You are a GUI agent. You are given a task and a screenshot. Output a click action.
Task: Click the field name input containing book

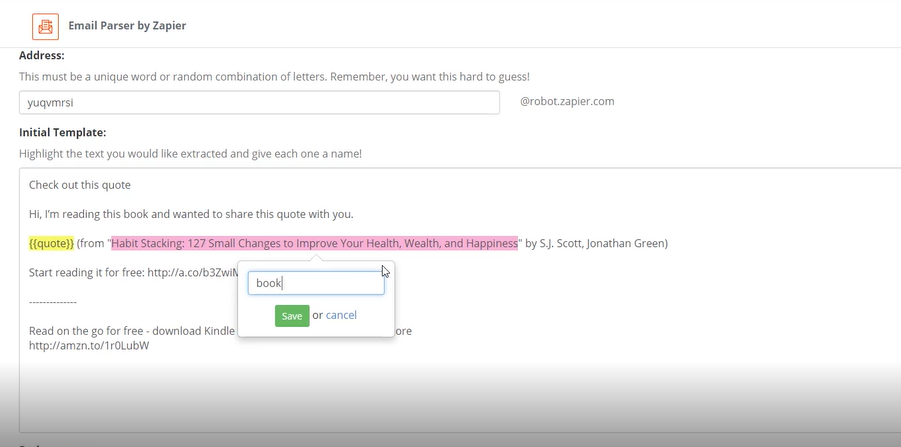tap(316, 283)
